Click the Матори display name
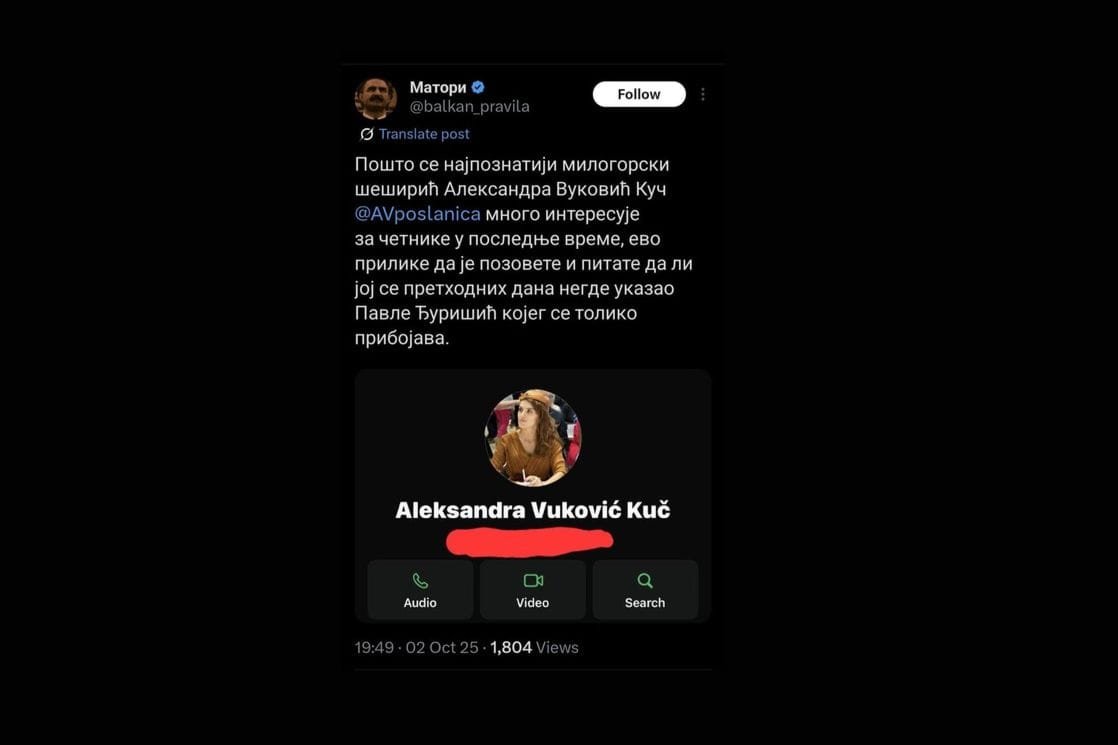The image size is (1118, 745). point(438,87)
